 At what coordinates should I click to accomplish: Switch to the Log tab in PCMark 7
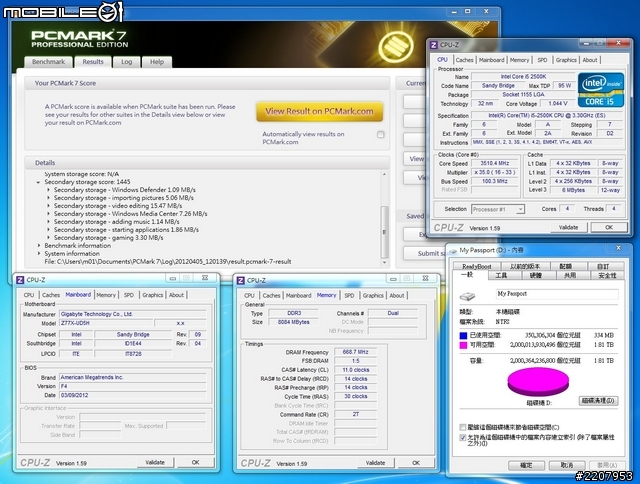click(x=127, y=62)
